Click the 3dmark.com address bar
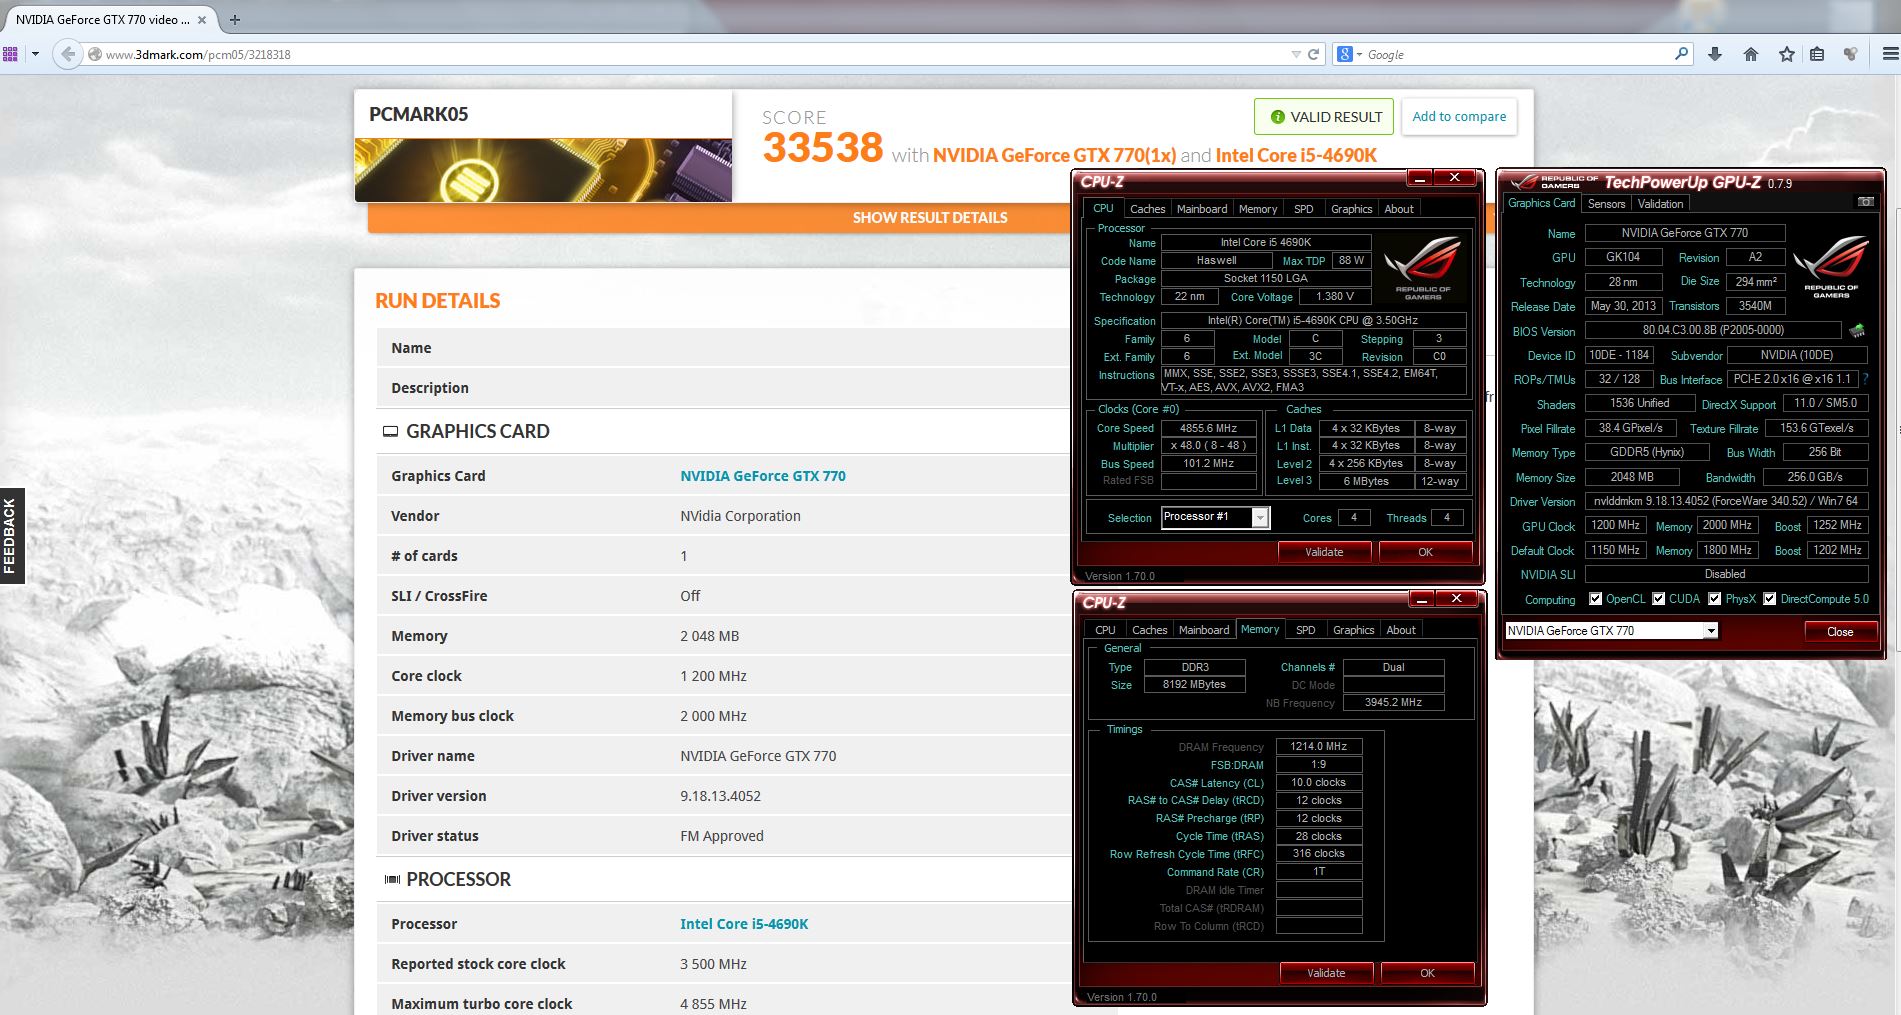 (690, 54)
